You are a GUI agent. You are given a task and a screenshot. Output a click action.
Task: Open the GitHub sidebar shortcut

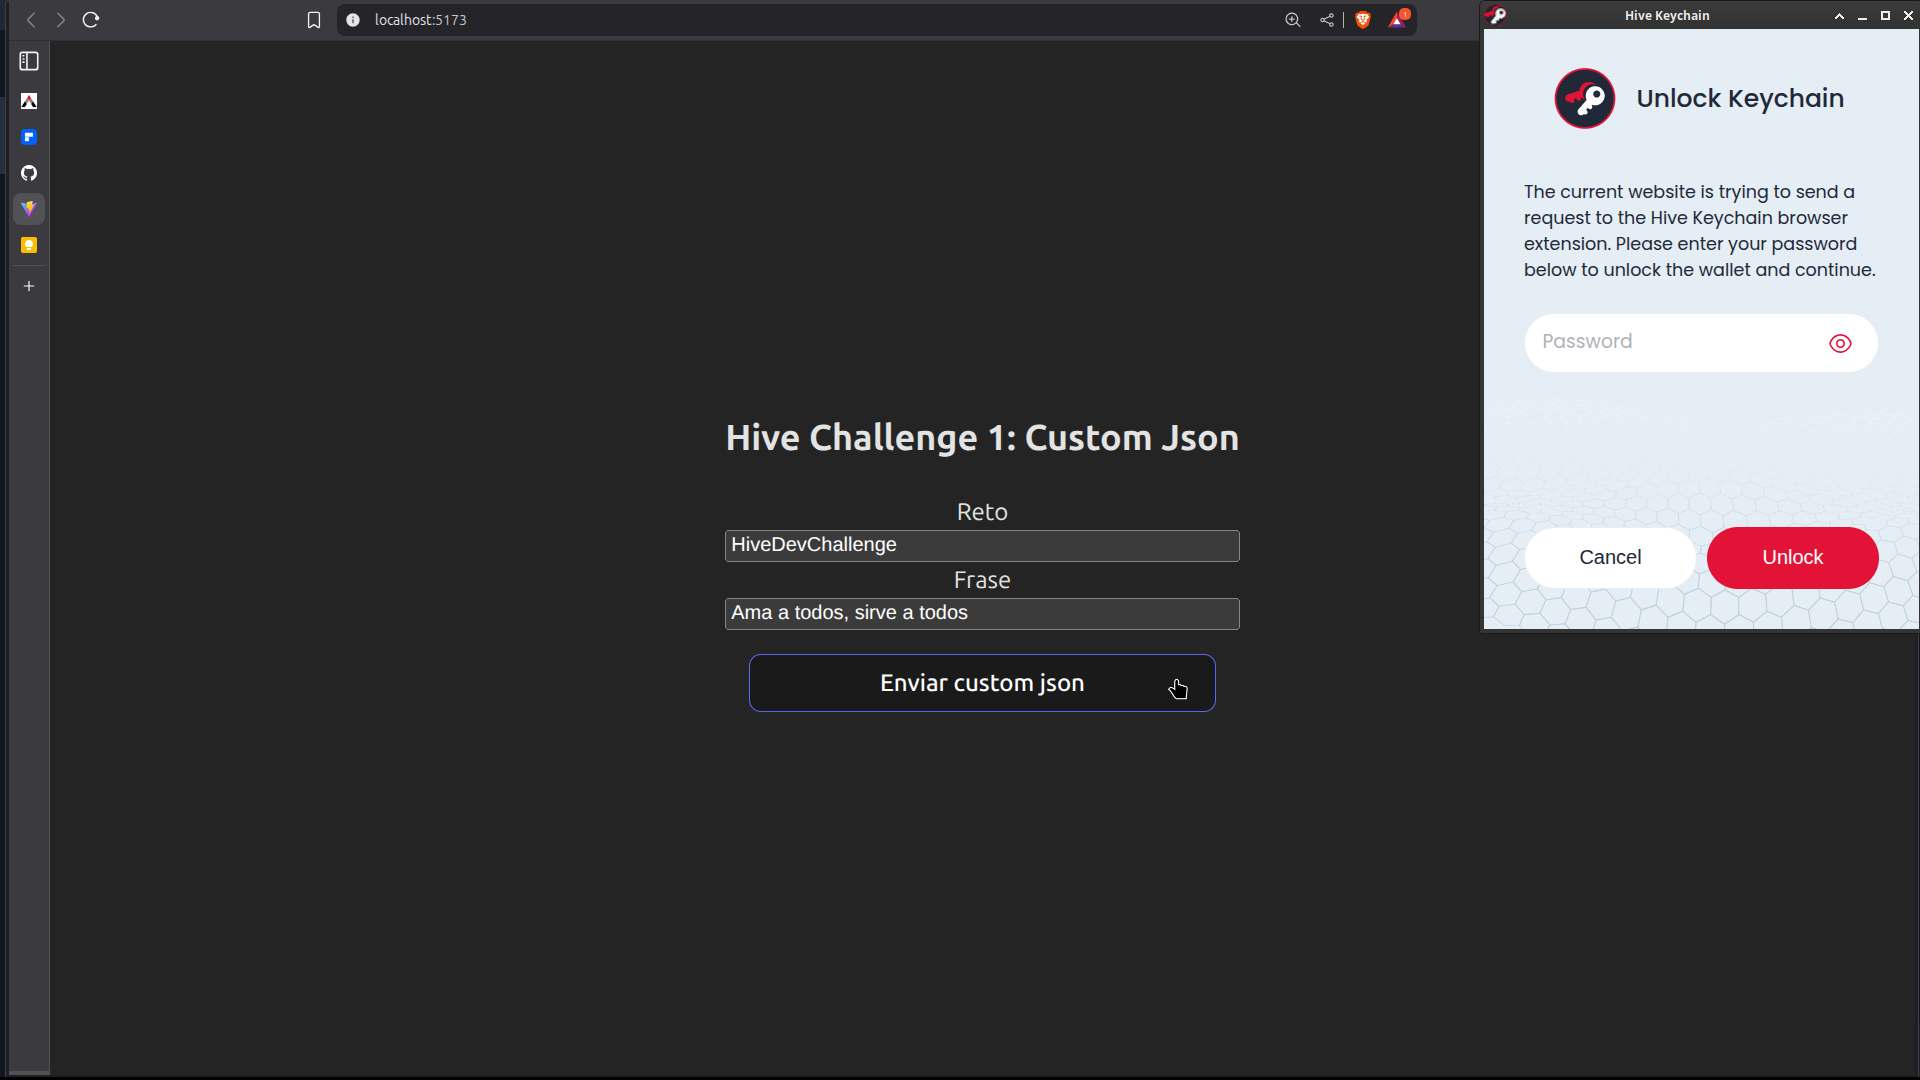tap(29, 173)
